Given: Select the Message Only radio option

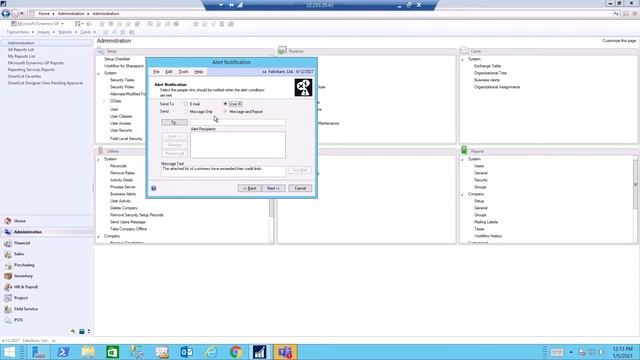Looking at the screenshot, I should (x=186, y=111).
